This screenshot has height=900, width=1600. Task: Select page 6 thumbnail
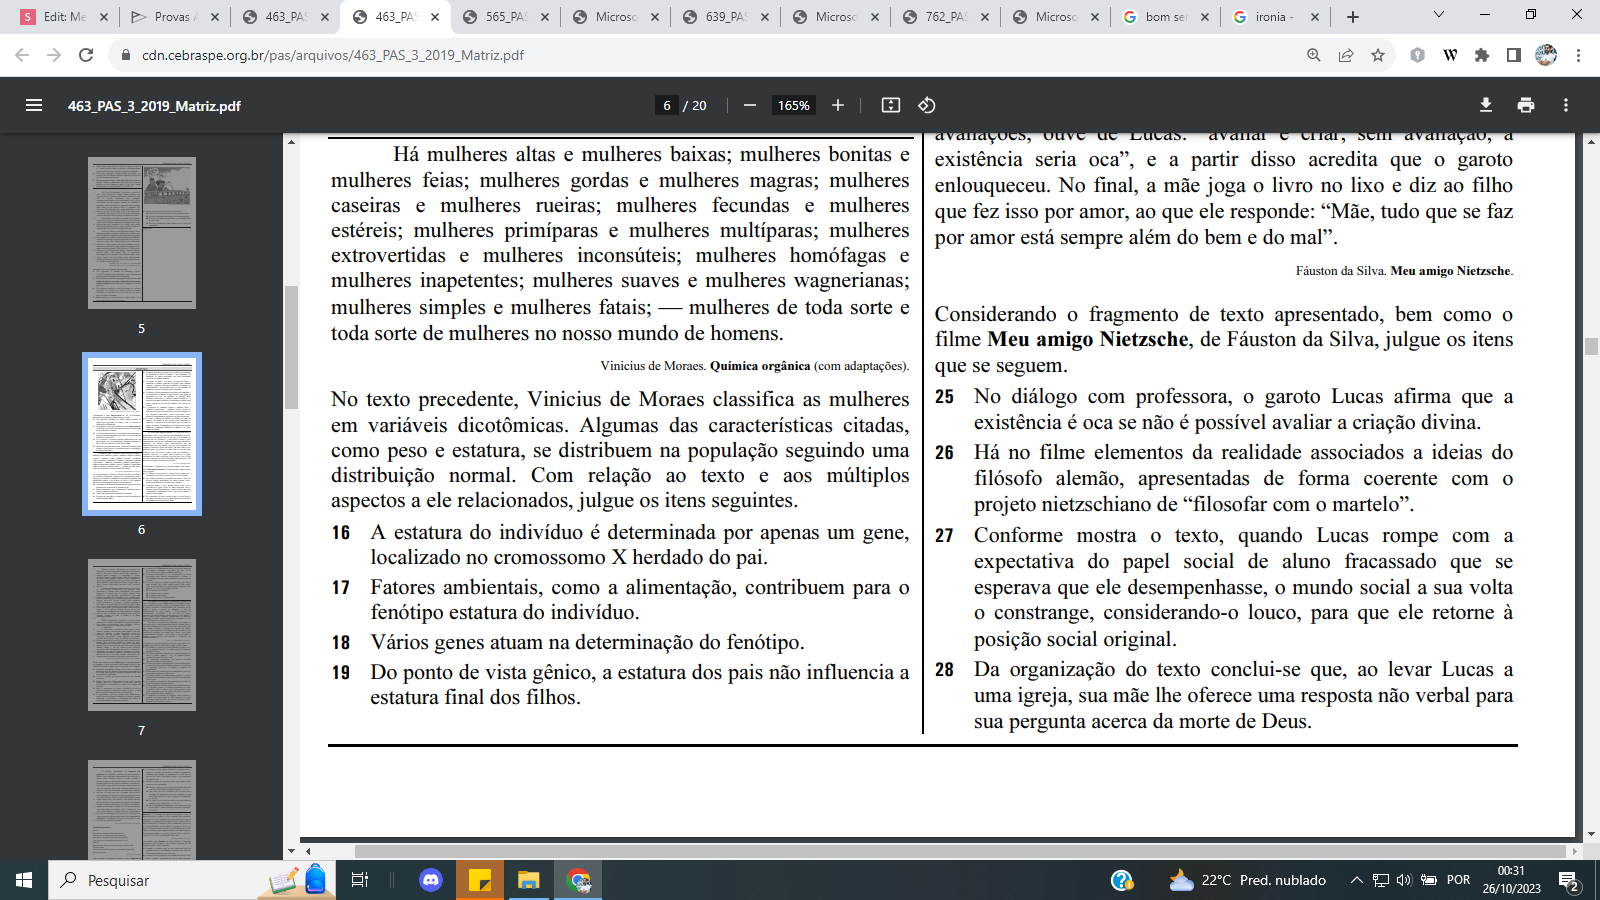pos(141,434)
